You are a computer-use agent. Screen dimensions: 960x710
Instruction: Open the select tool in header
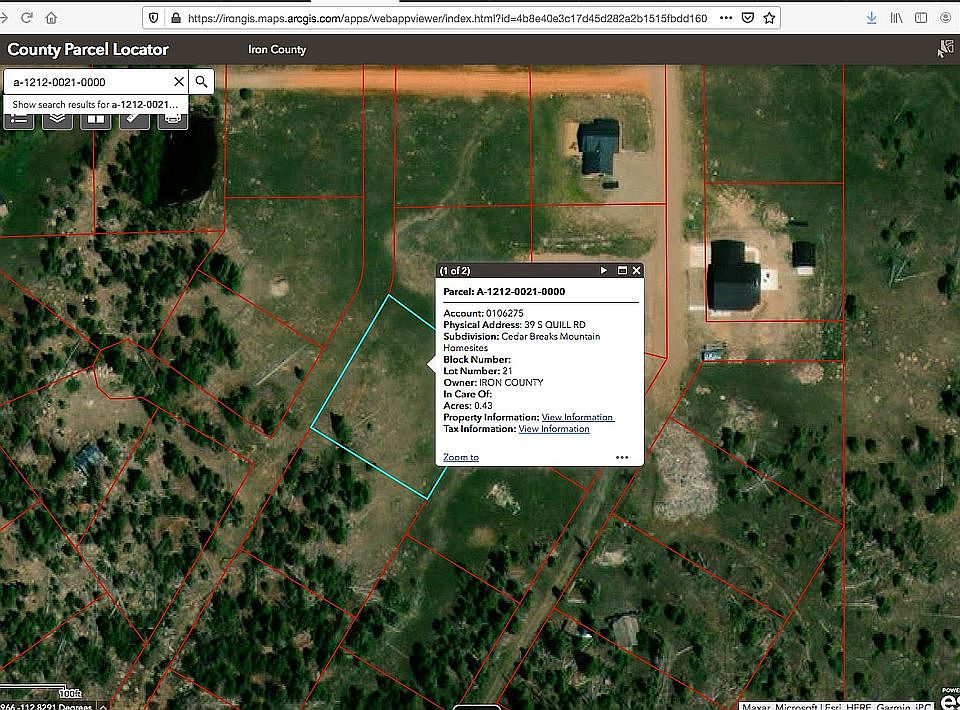pos(944,49)
